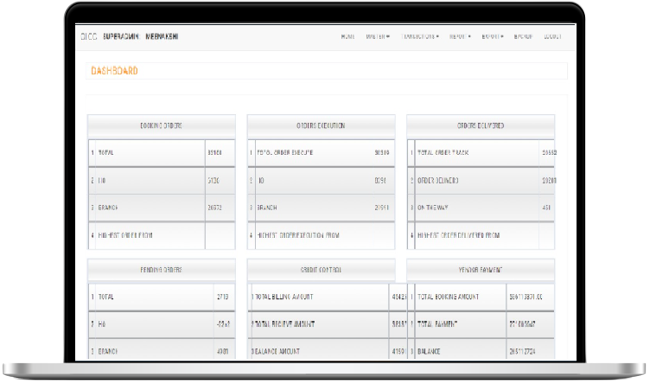
Task: Click HO row in Booking Orders
Action: pos(161,181)
